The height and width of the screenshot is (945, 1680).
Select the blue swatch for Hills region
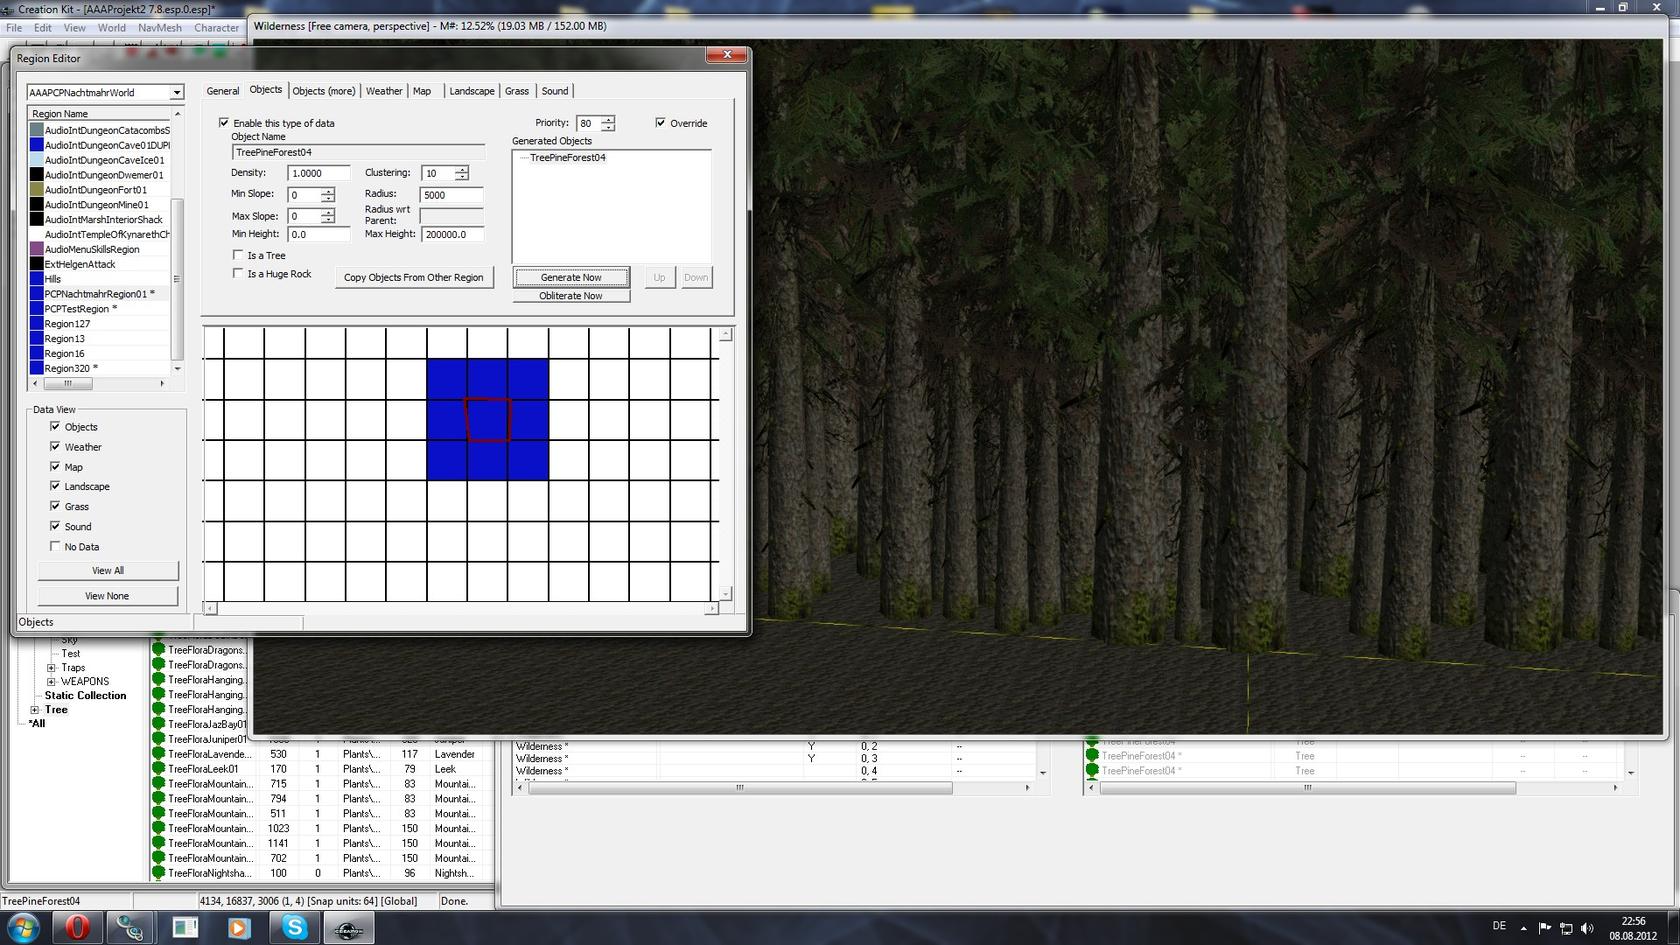point(37,279)
